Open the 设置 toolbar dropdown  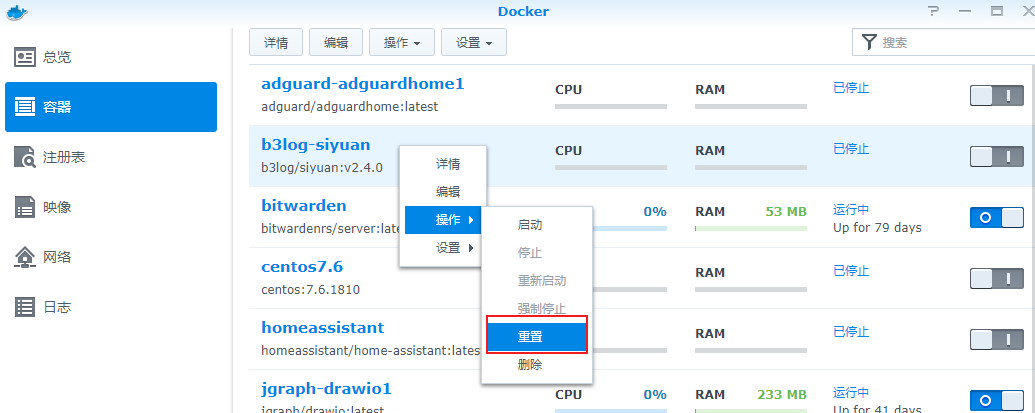coord(473,42)
